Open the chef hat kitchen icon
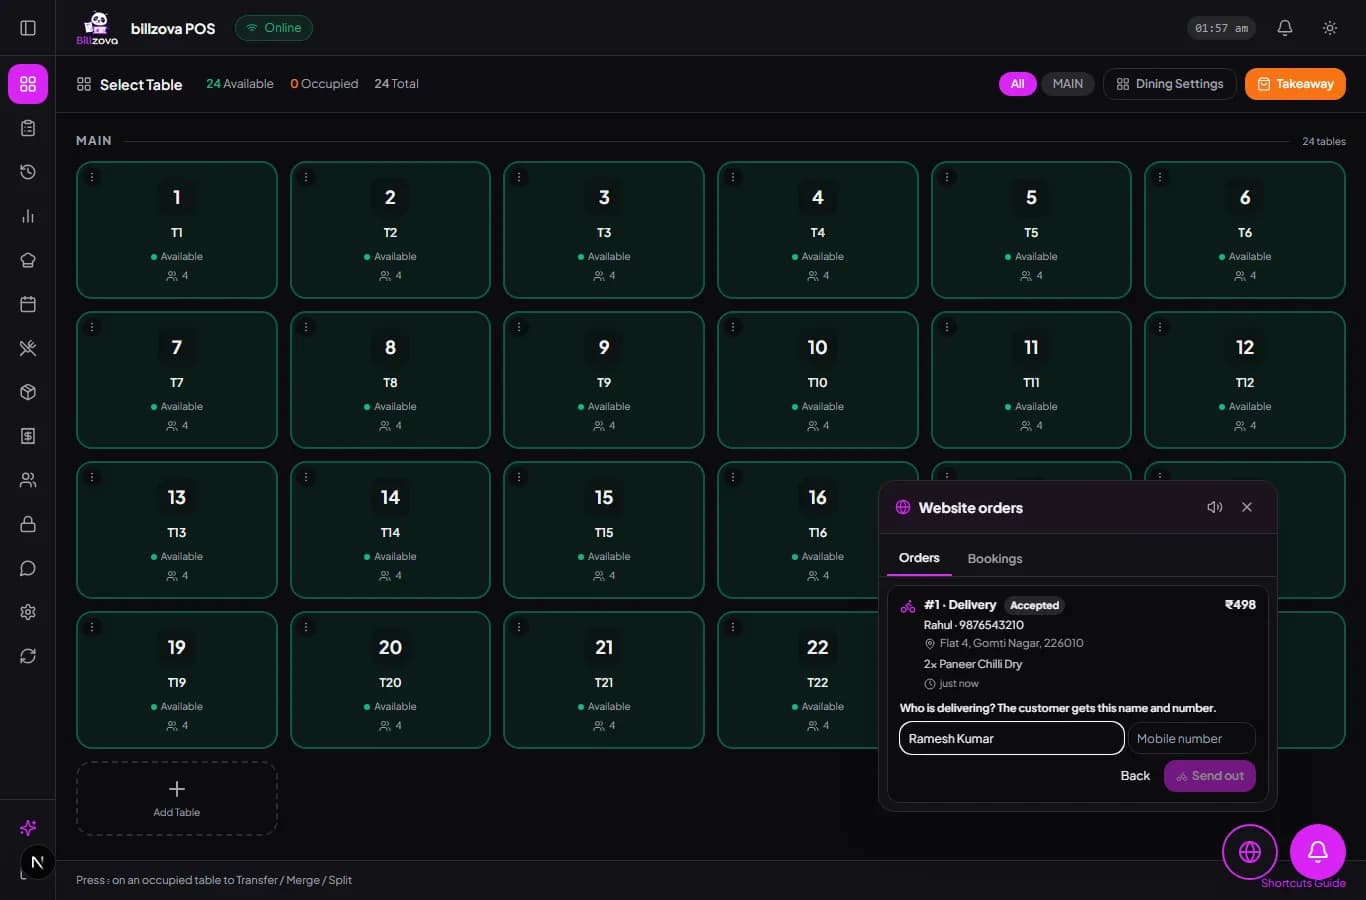This screenshot has height=900, width=1366. (x=28, y=260)
